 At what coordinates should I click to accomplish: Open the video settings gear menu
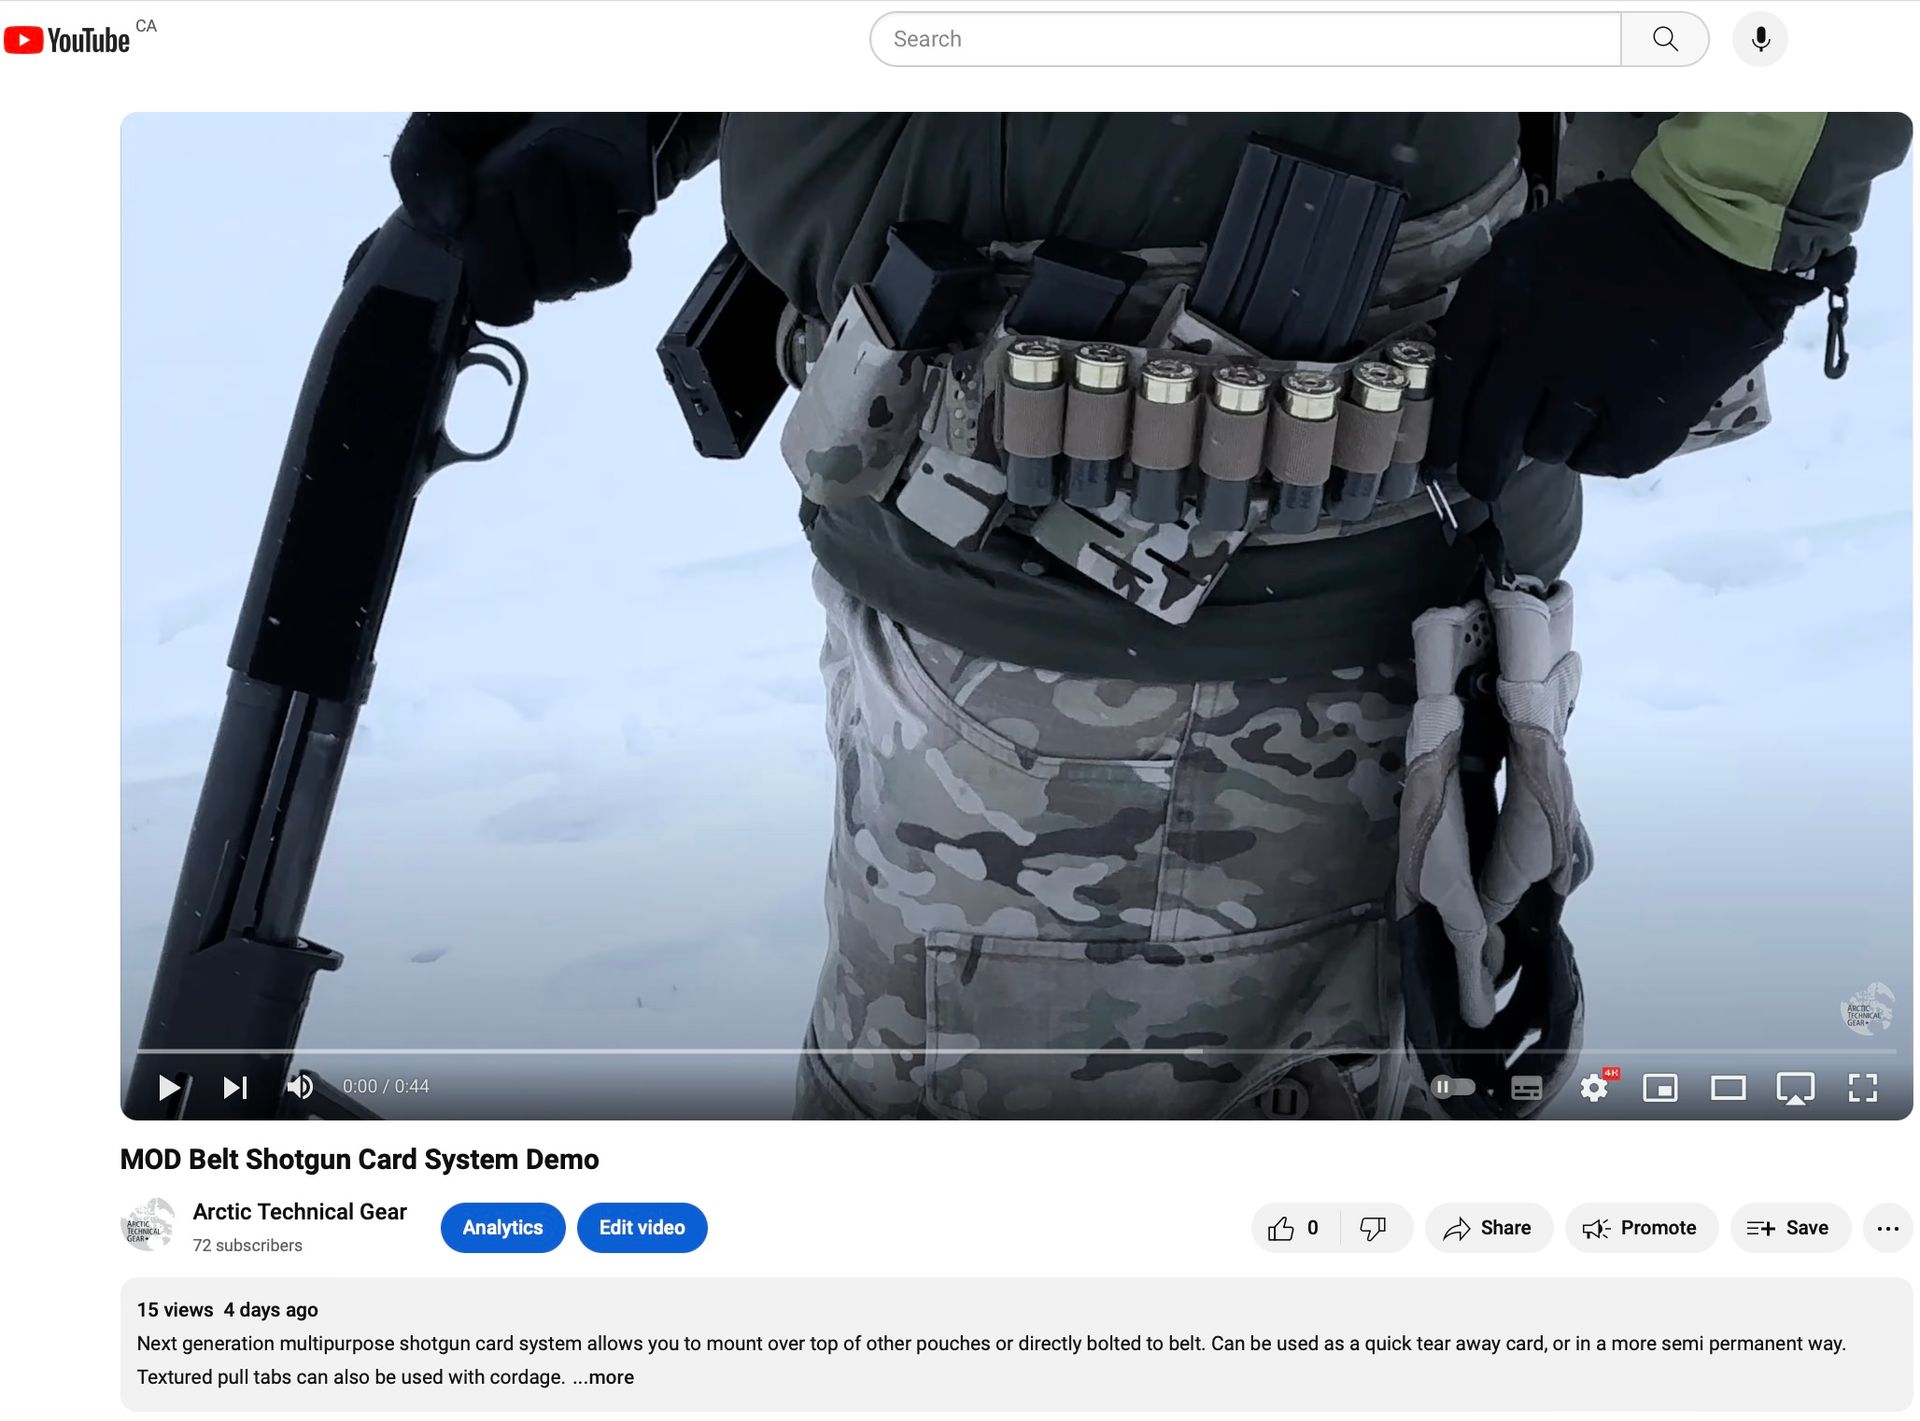pos(1594,1087)
